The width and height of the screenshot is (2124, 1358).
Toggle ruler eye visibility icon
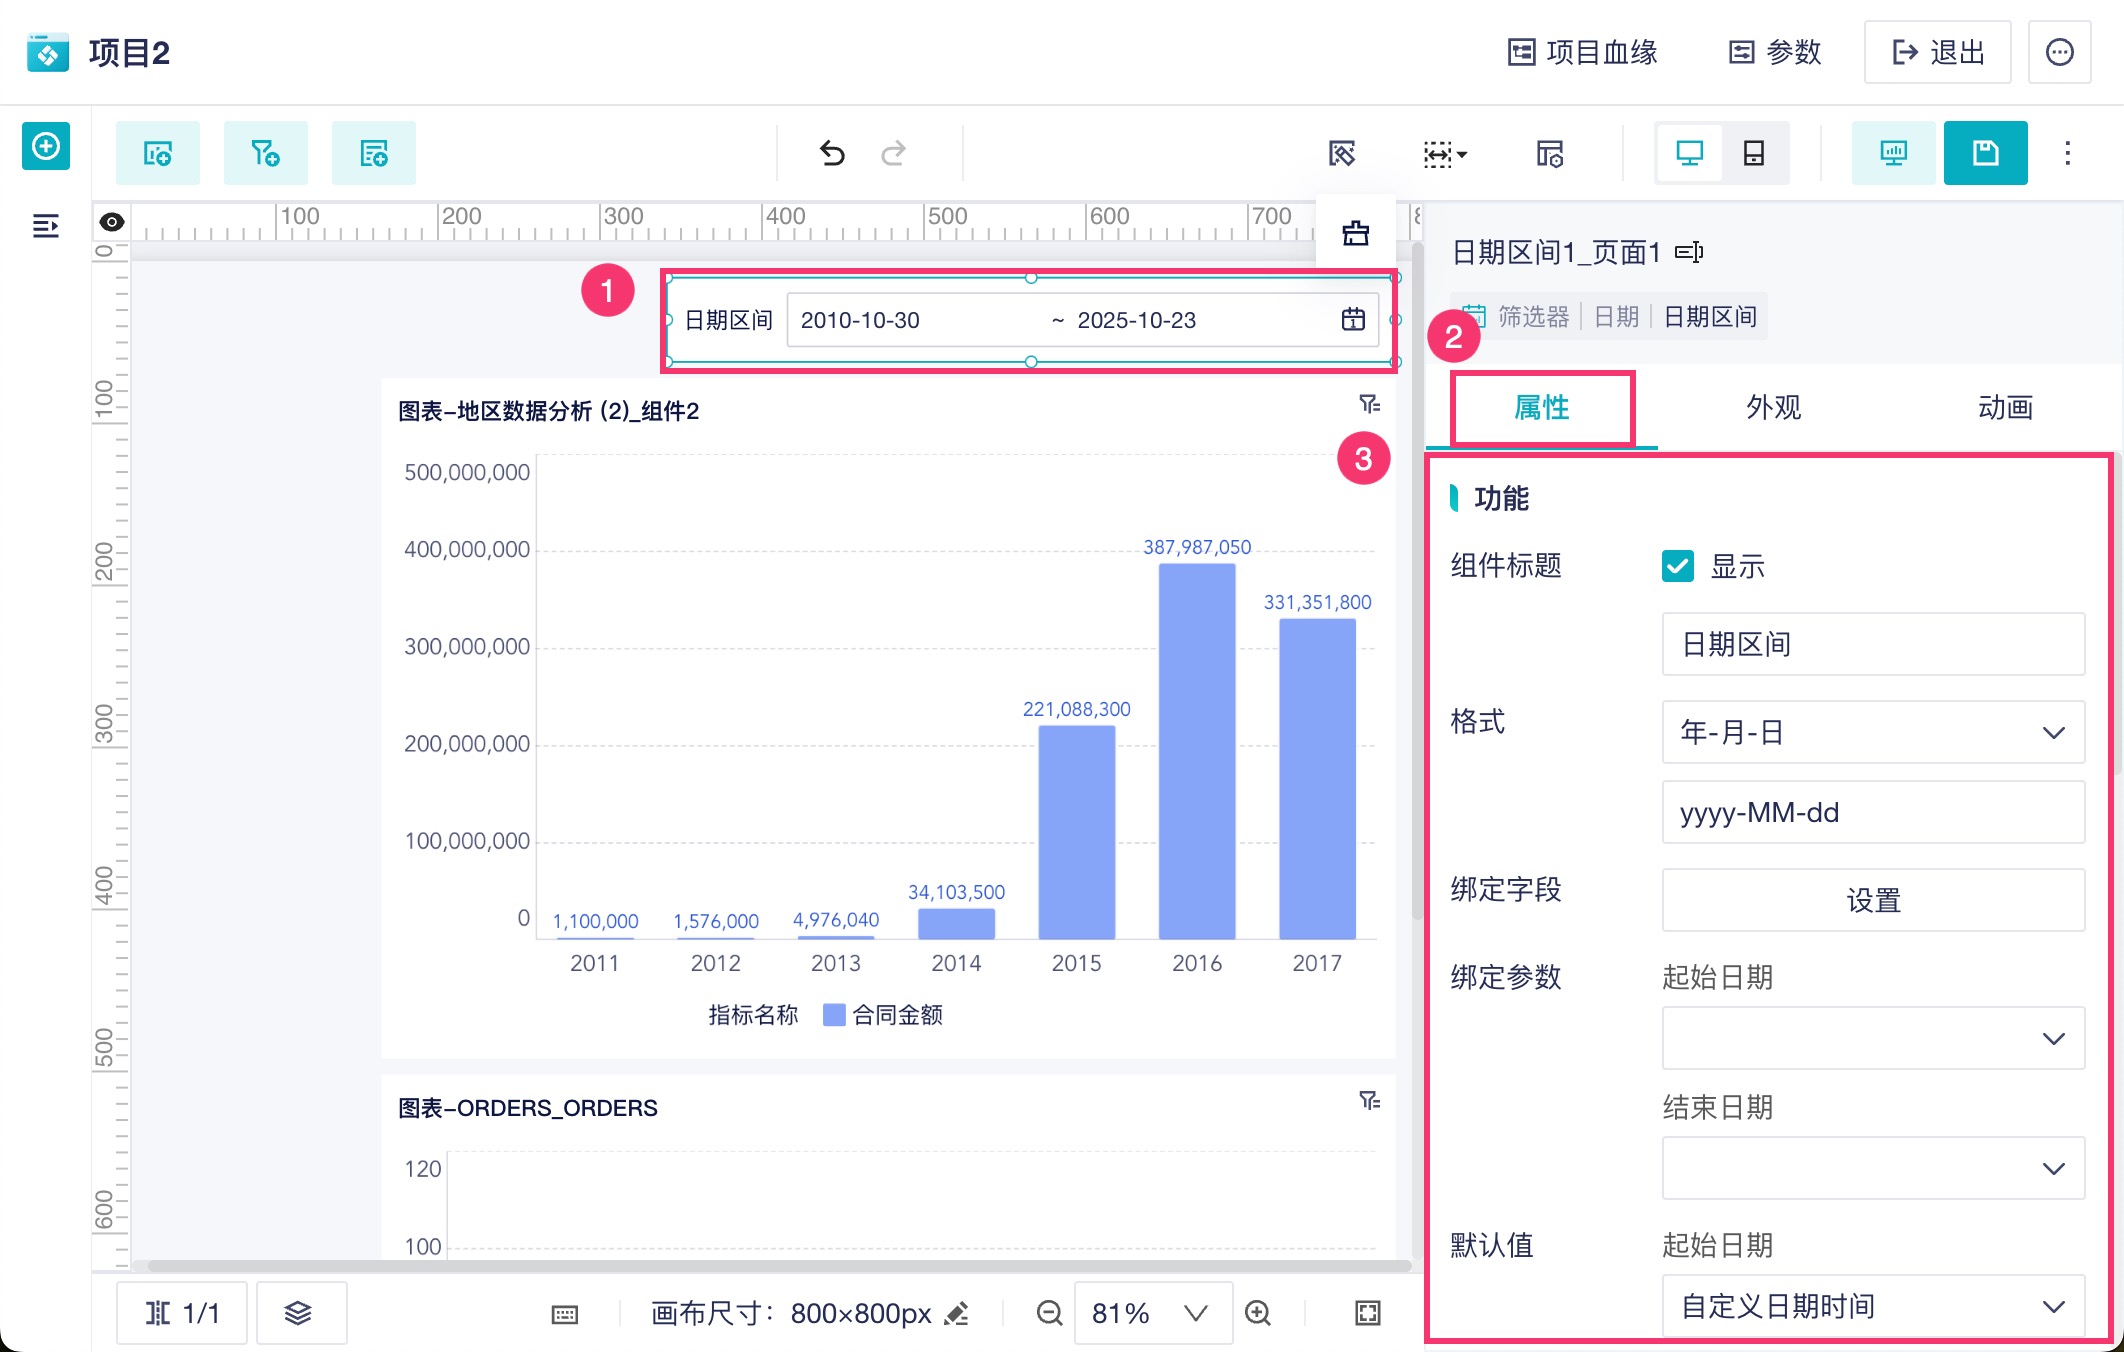[112, 222]
